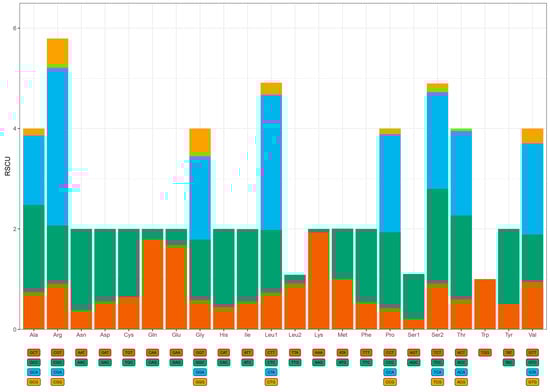
Task: Select the blue codon label under Pro
Action: (x=390, y=372)
